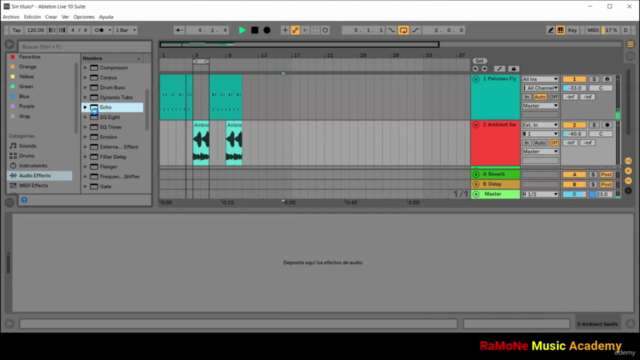
Task: Open track 2 Ext. In input dropdown
Action: click(540, 125)
